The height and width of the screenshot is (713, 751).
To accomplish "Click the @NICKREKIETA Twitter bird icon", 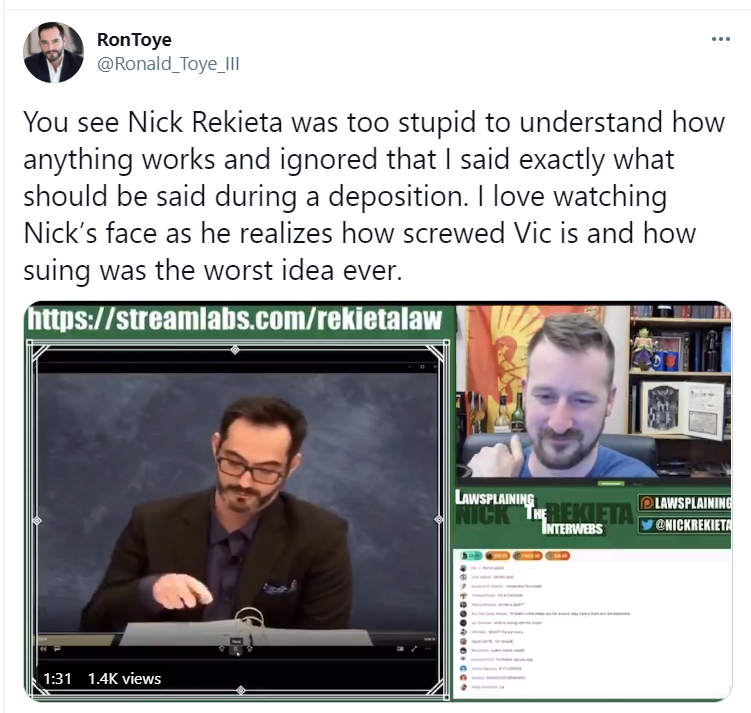I will coord(647,525).
